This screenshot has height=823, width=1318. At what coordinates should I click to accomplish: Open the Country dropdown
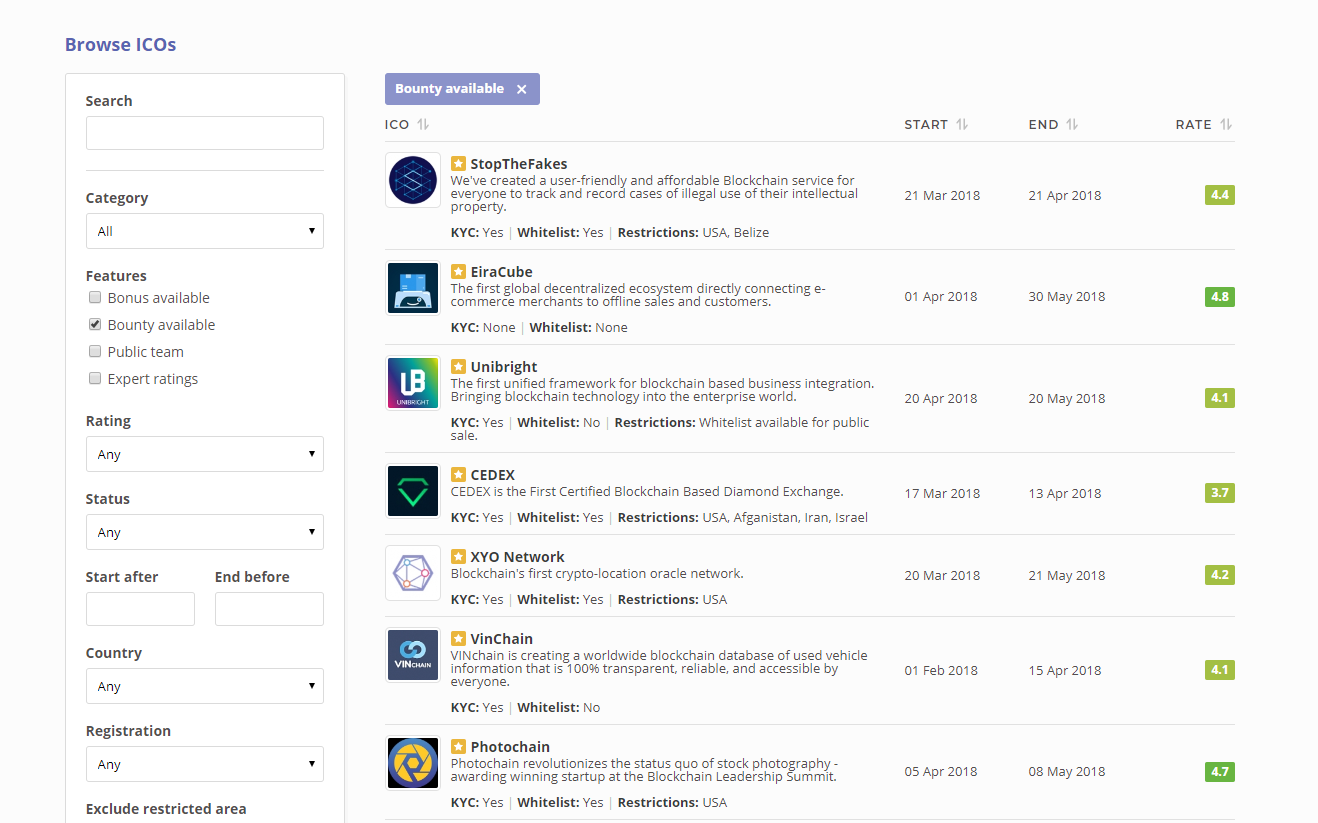point(205,686)
